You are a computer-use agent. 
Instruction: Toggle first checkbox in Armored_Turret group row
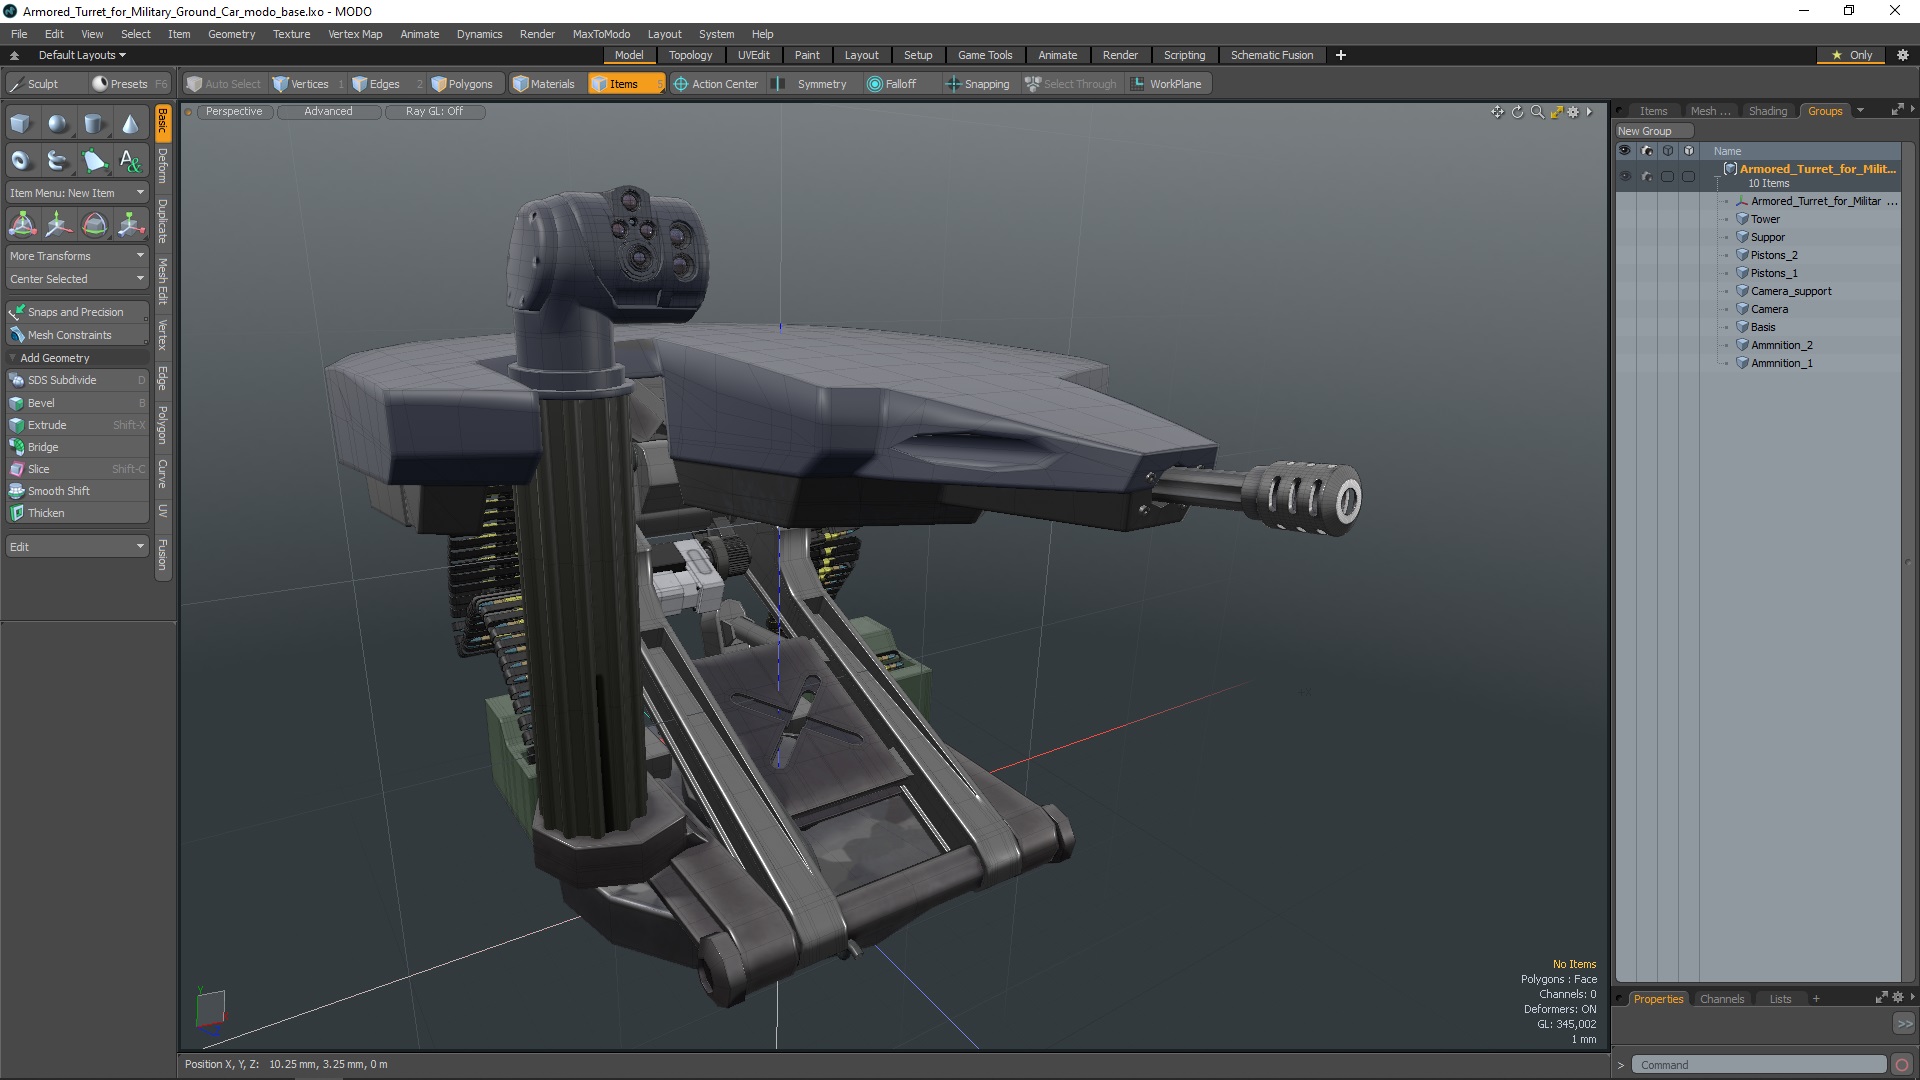tap(1667, 176)
